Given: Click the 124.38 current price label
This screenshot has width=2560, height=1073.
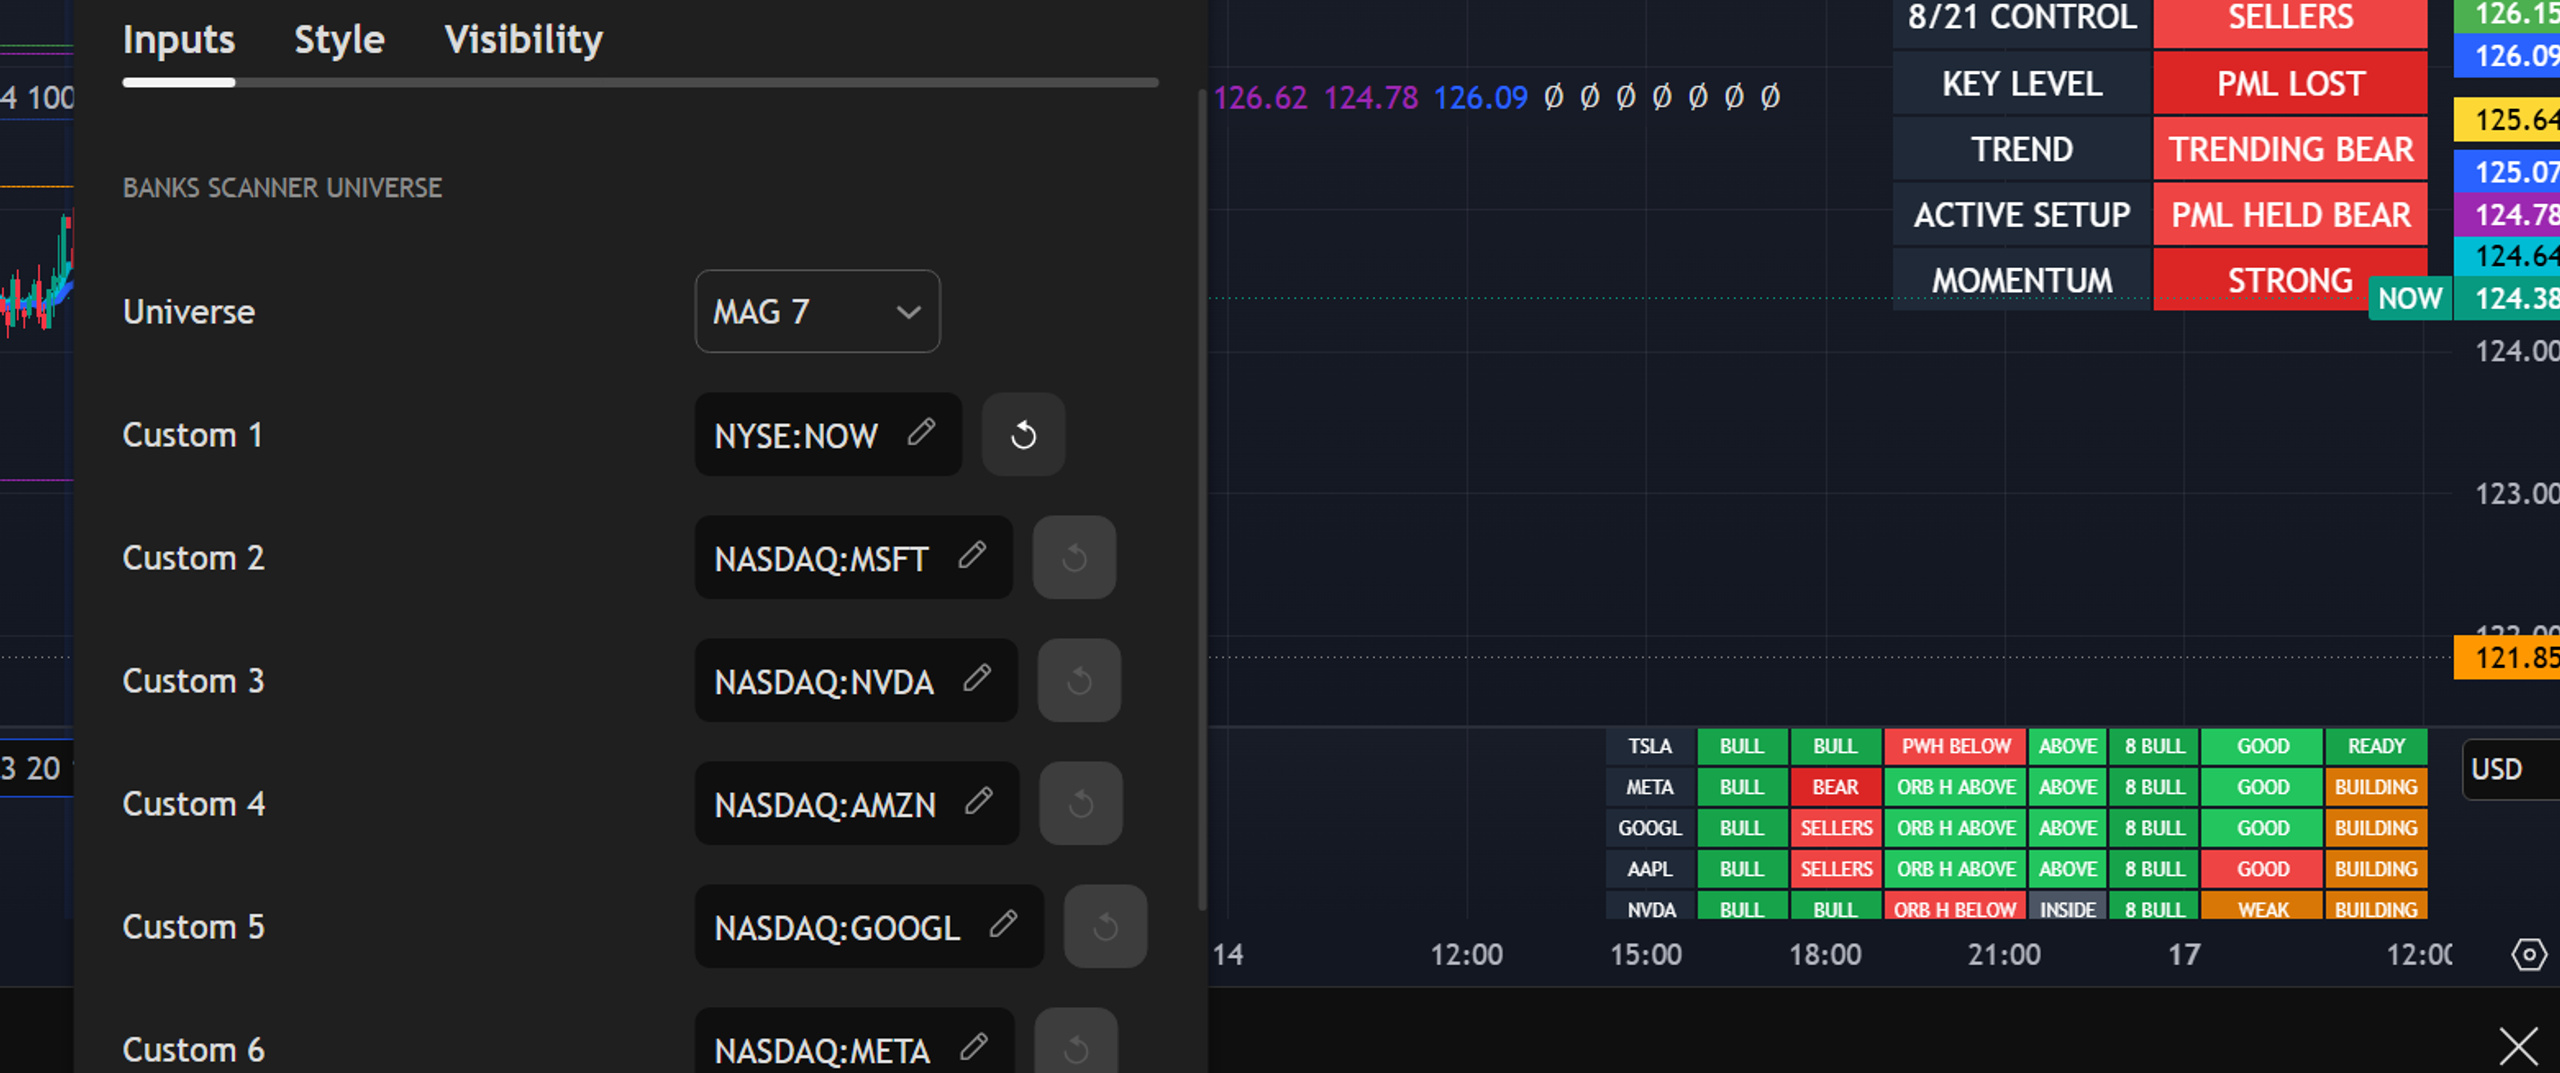Looking at the screenshot, I should point(2507,298).
